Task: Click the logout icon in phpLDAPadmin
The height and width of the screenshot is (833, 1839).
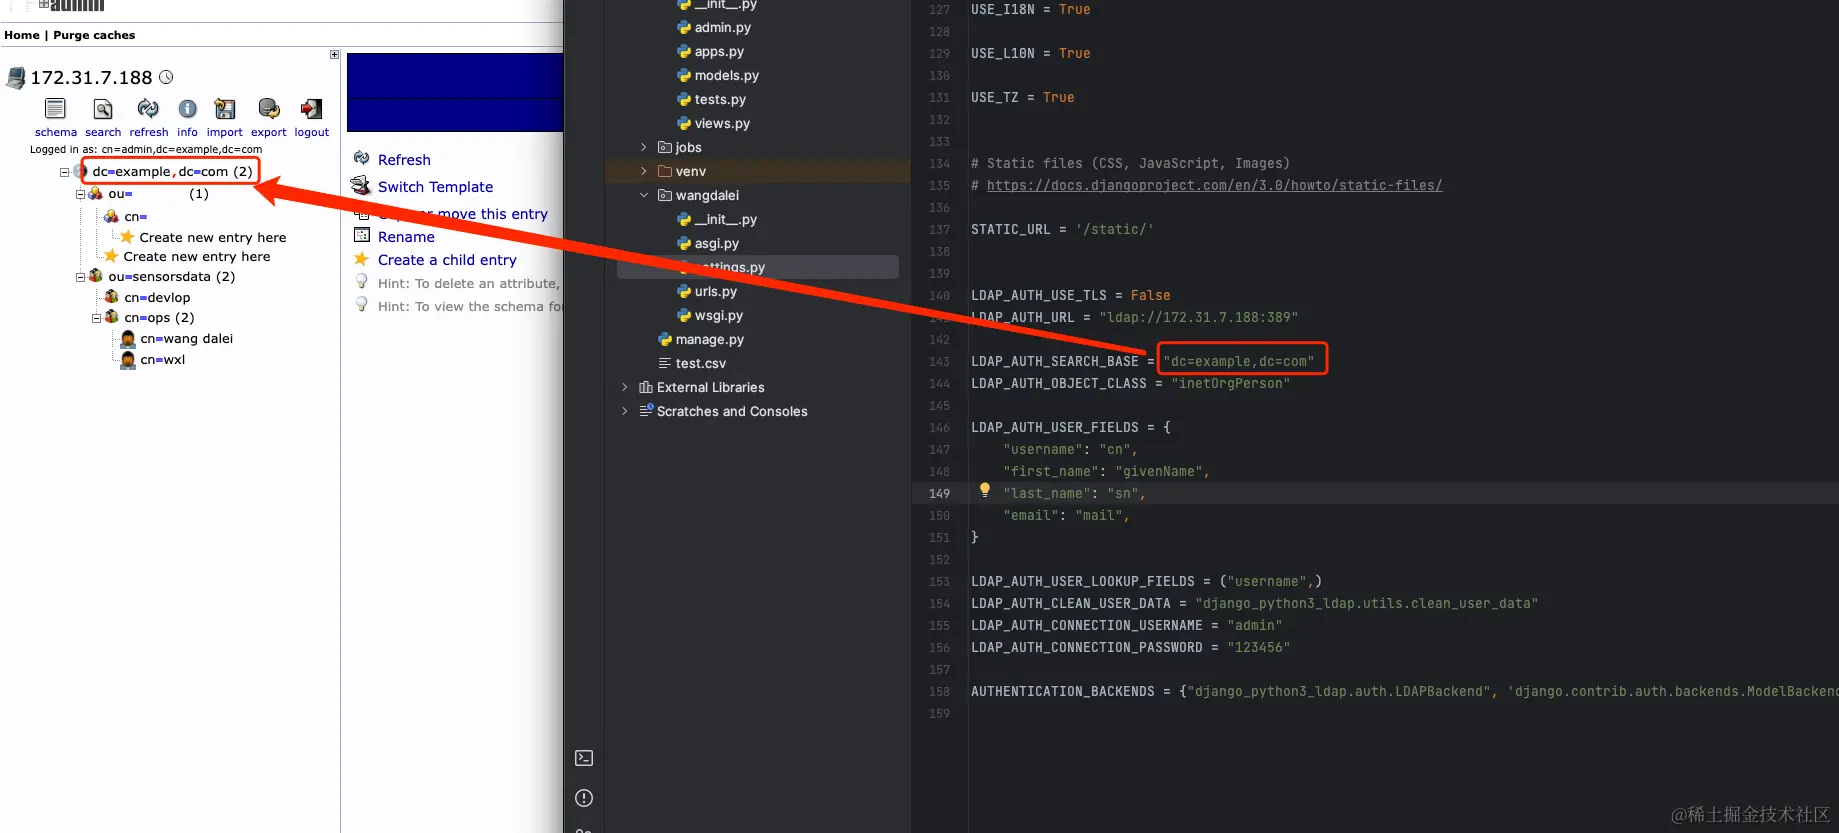Action: pyautogui.click(x=311, y=108)
